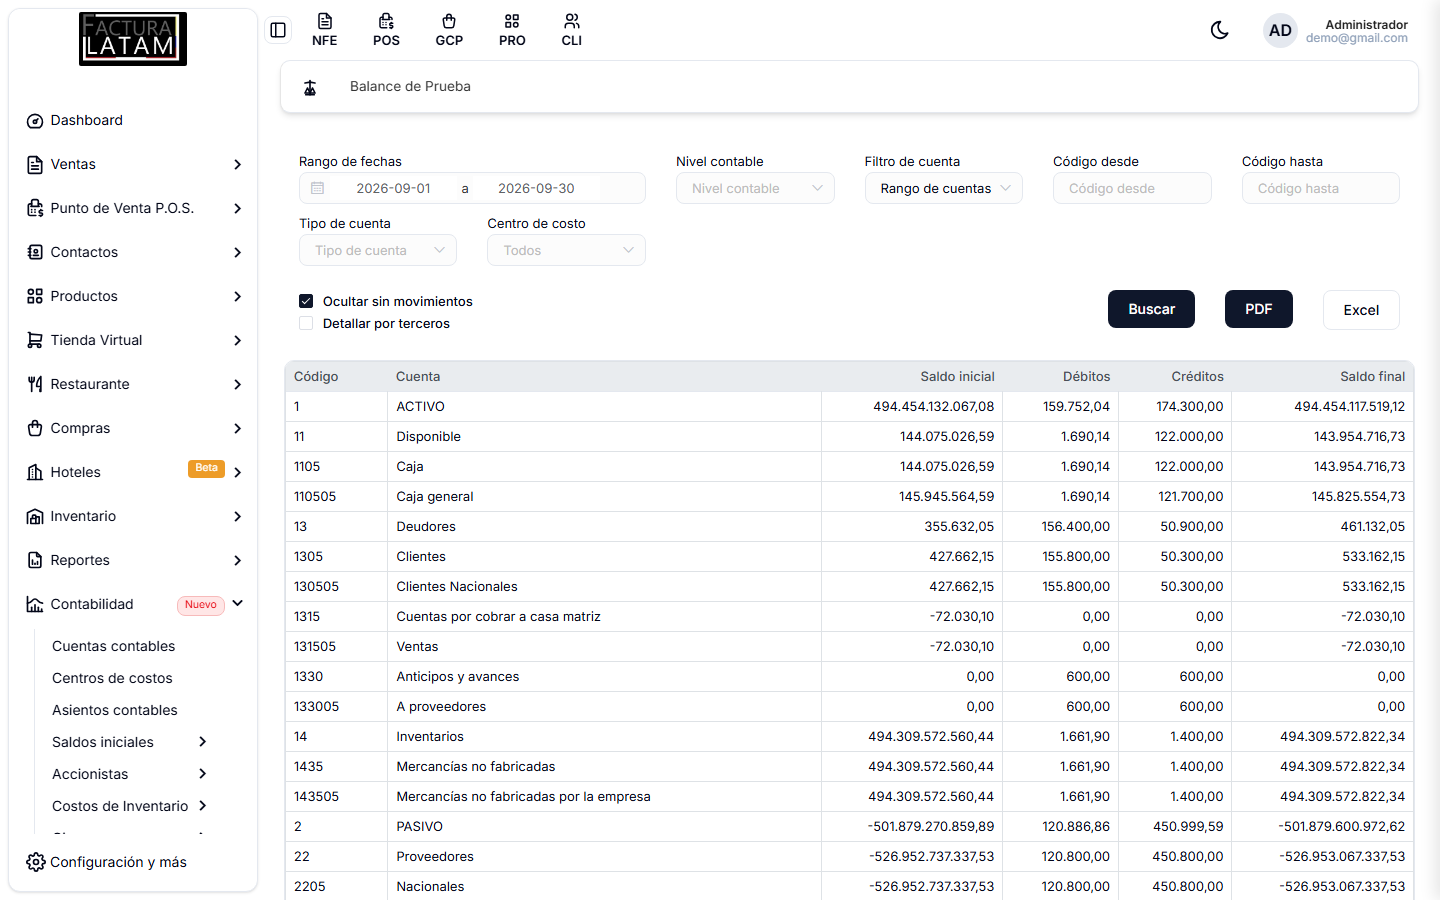Expand the Accionistas submenu
The image size is (1440, 900).
(x=130, y=774)
